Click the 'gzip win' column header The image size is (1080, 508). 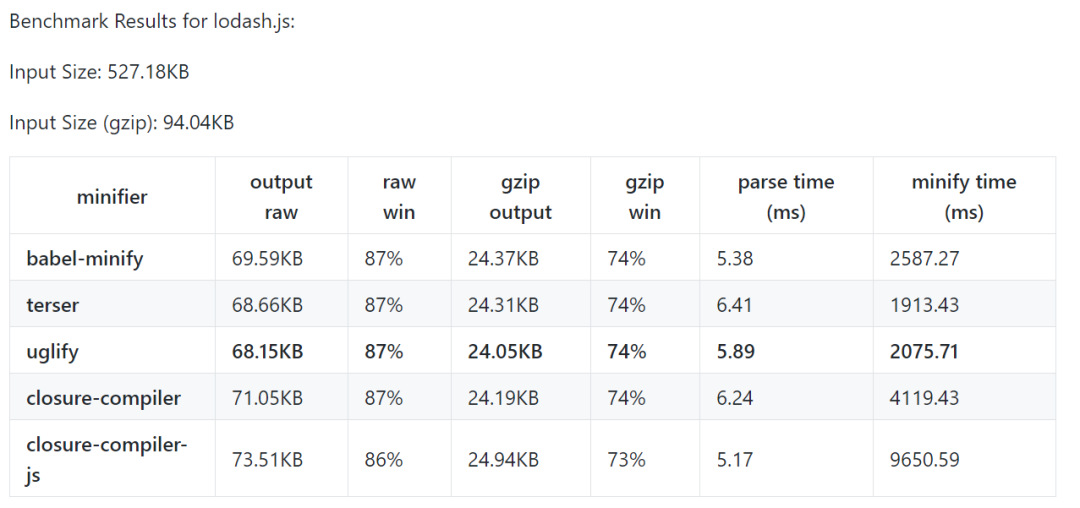644,197
